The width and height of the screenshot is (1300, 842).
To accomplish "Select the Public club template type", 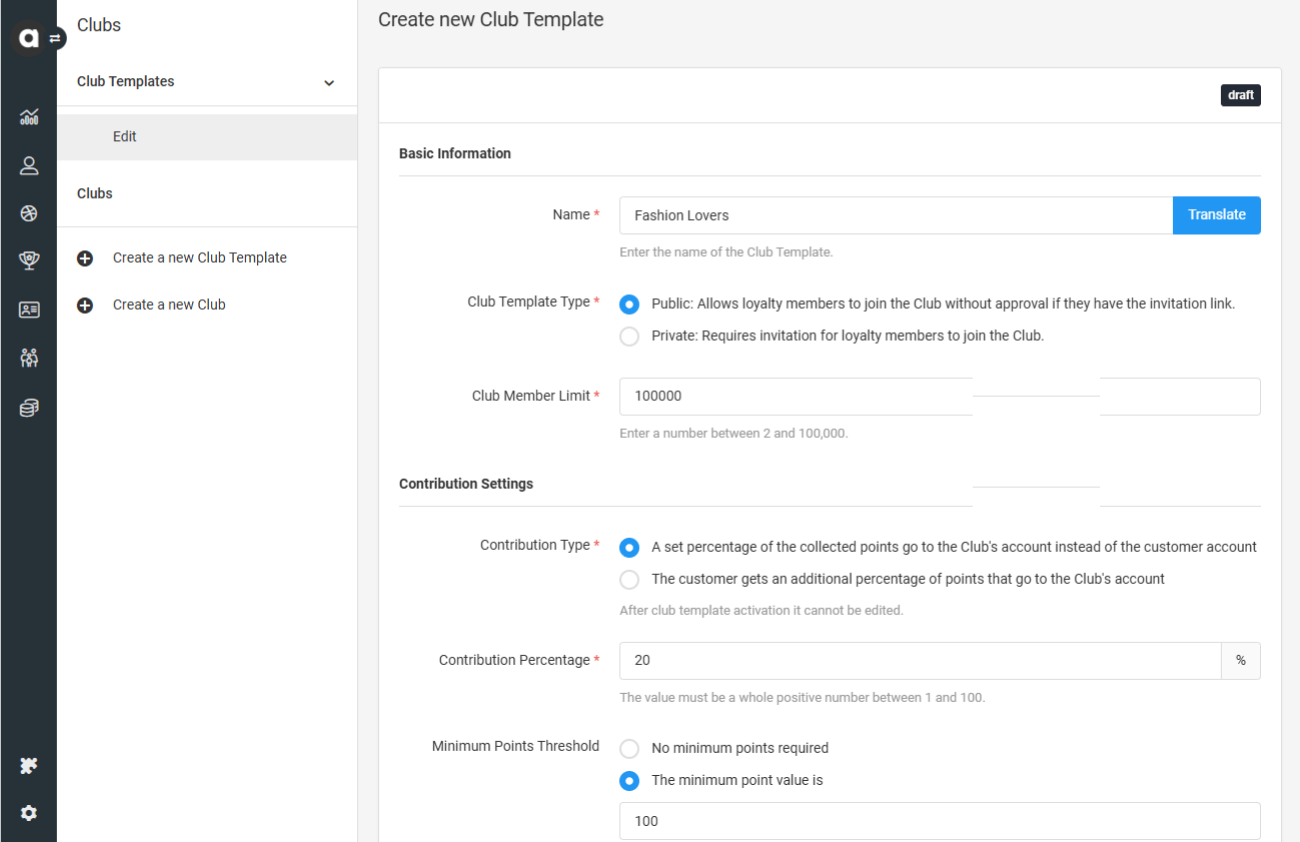I will [629, 304].
